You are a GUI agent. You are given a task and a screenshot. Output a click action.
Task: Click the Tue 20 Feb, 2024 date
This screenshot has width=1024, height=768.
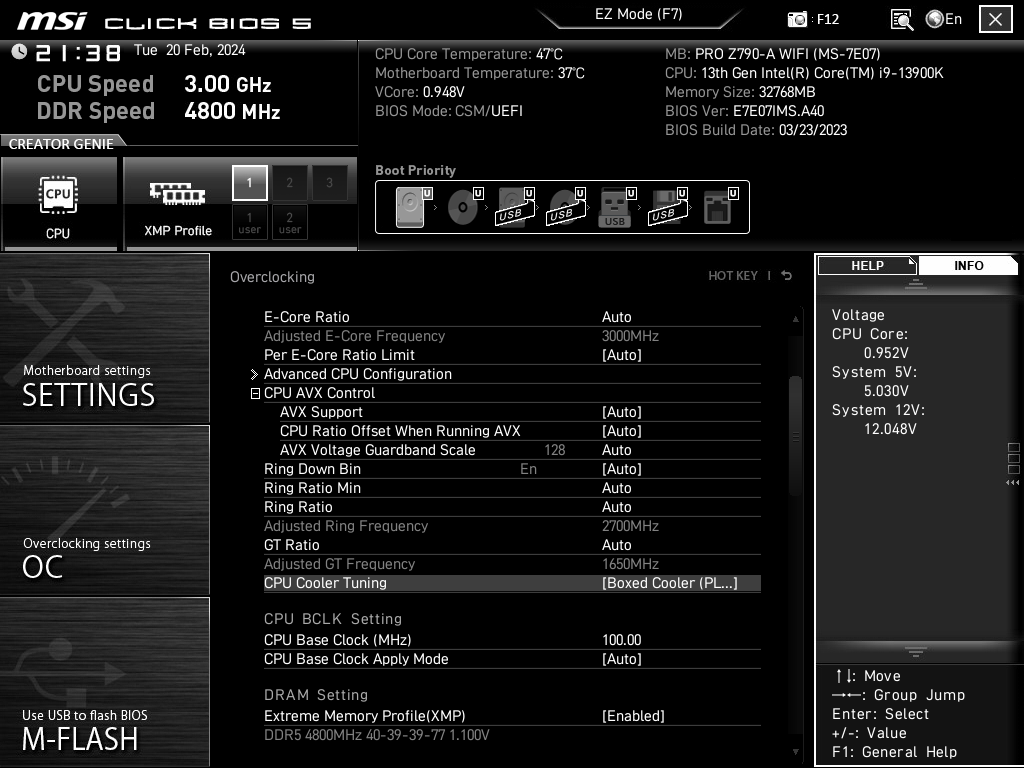(x=189, y=50)
